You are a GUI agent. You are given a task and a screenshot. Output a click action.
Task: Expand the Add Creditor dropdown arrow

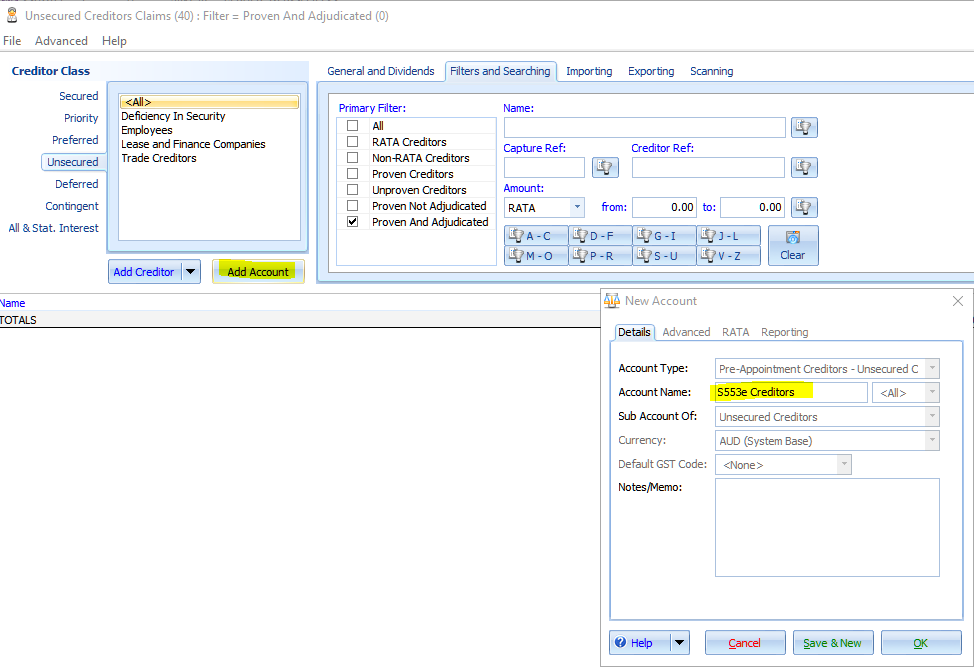point(191,272)
